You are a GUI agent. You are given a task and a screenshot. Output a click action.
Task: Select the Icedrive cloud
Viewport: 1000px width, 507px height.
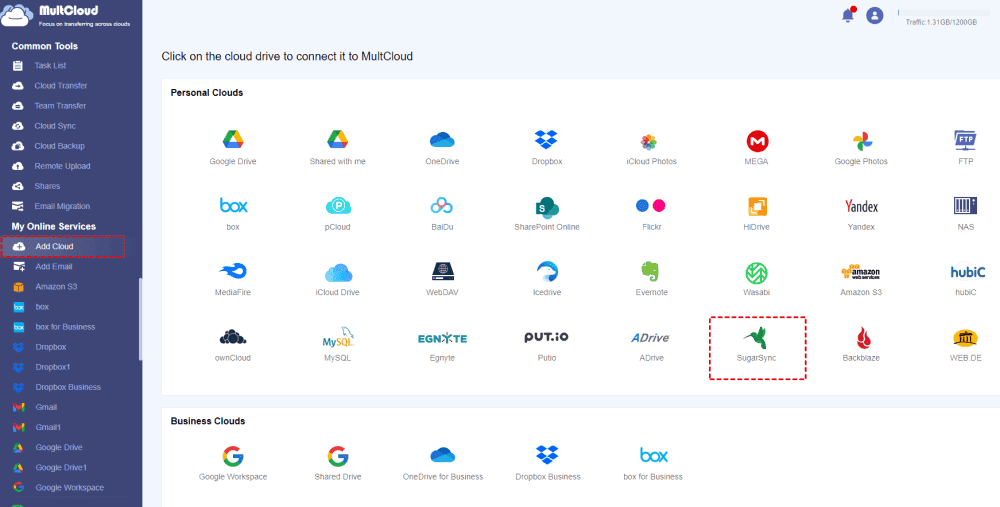click(x=547, y=279)
